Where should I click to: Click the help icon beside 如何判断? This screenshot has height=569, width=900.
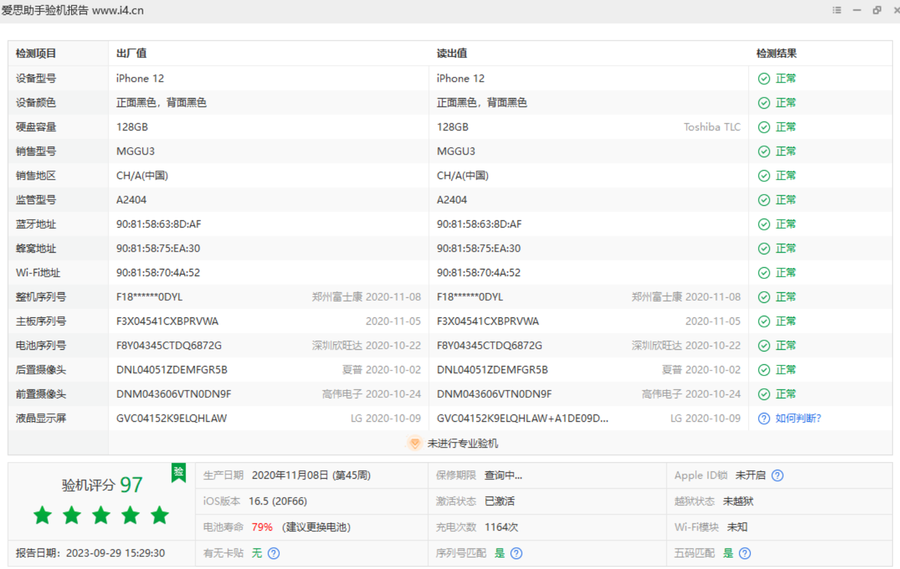pyautogui.click(x=764, y=418)
